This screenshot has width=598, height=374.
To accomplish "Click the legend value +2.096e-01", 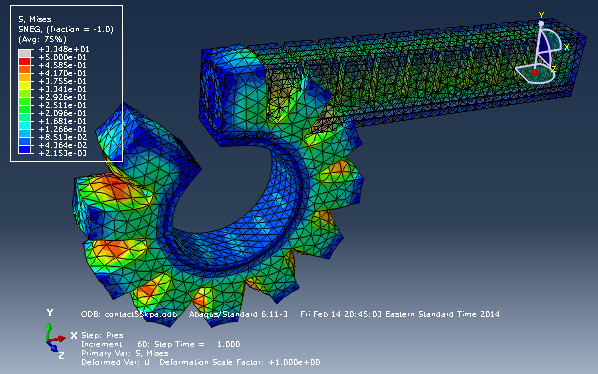I will tap(63, 113).
